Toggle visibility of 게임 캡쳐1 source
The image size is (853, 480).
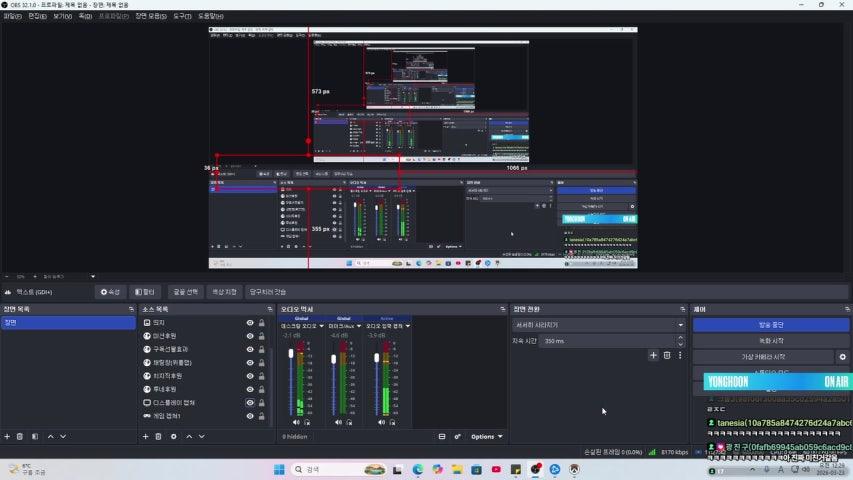pyautogui.click(x=250, y=415)
